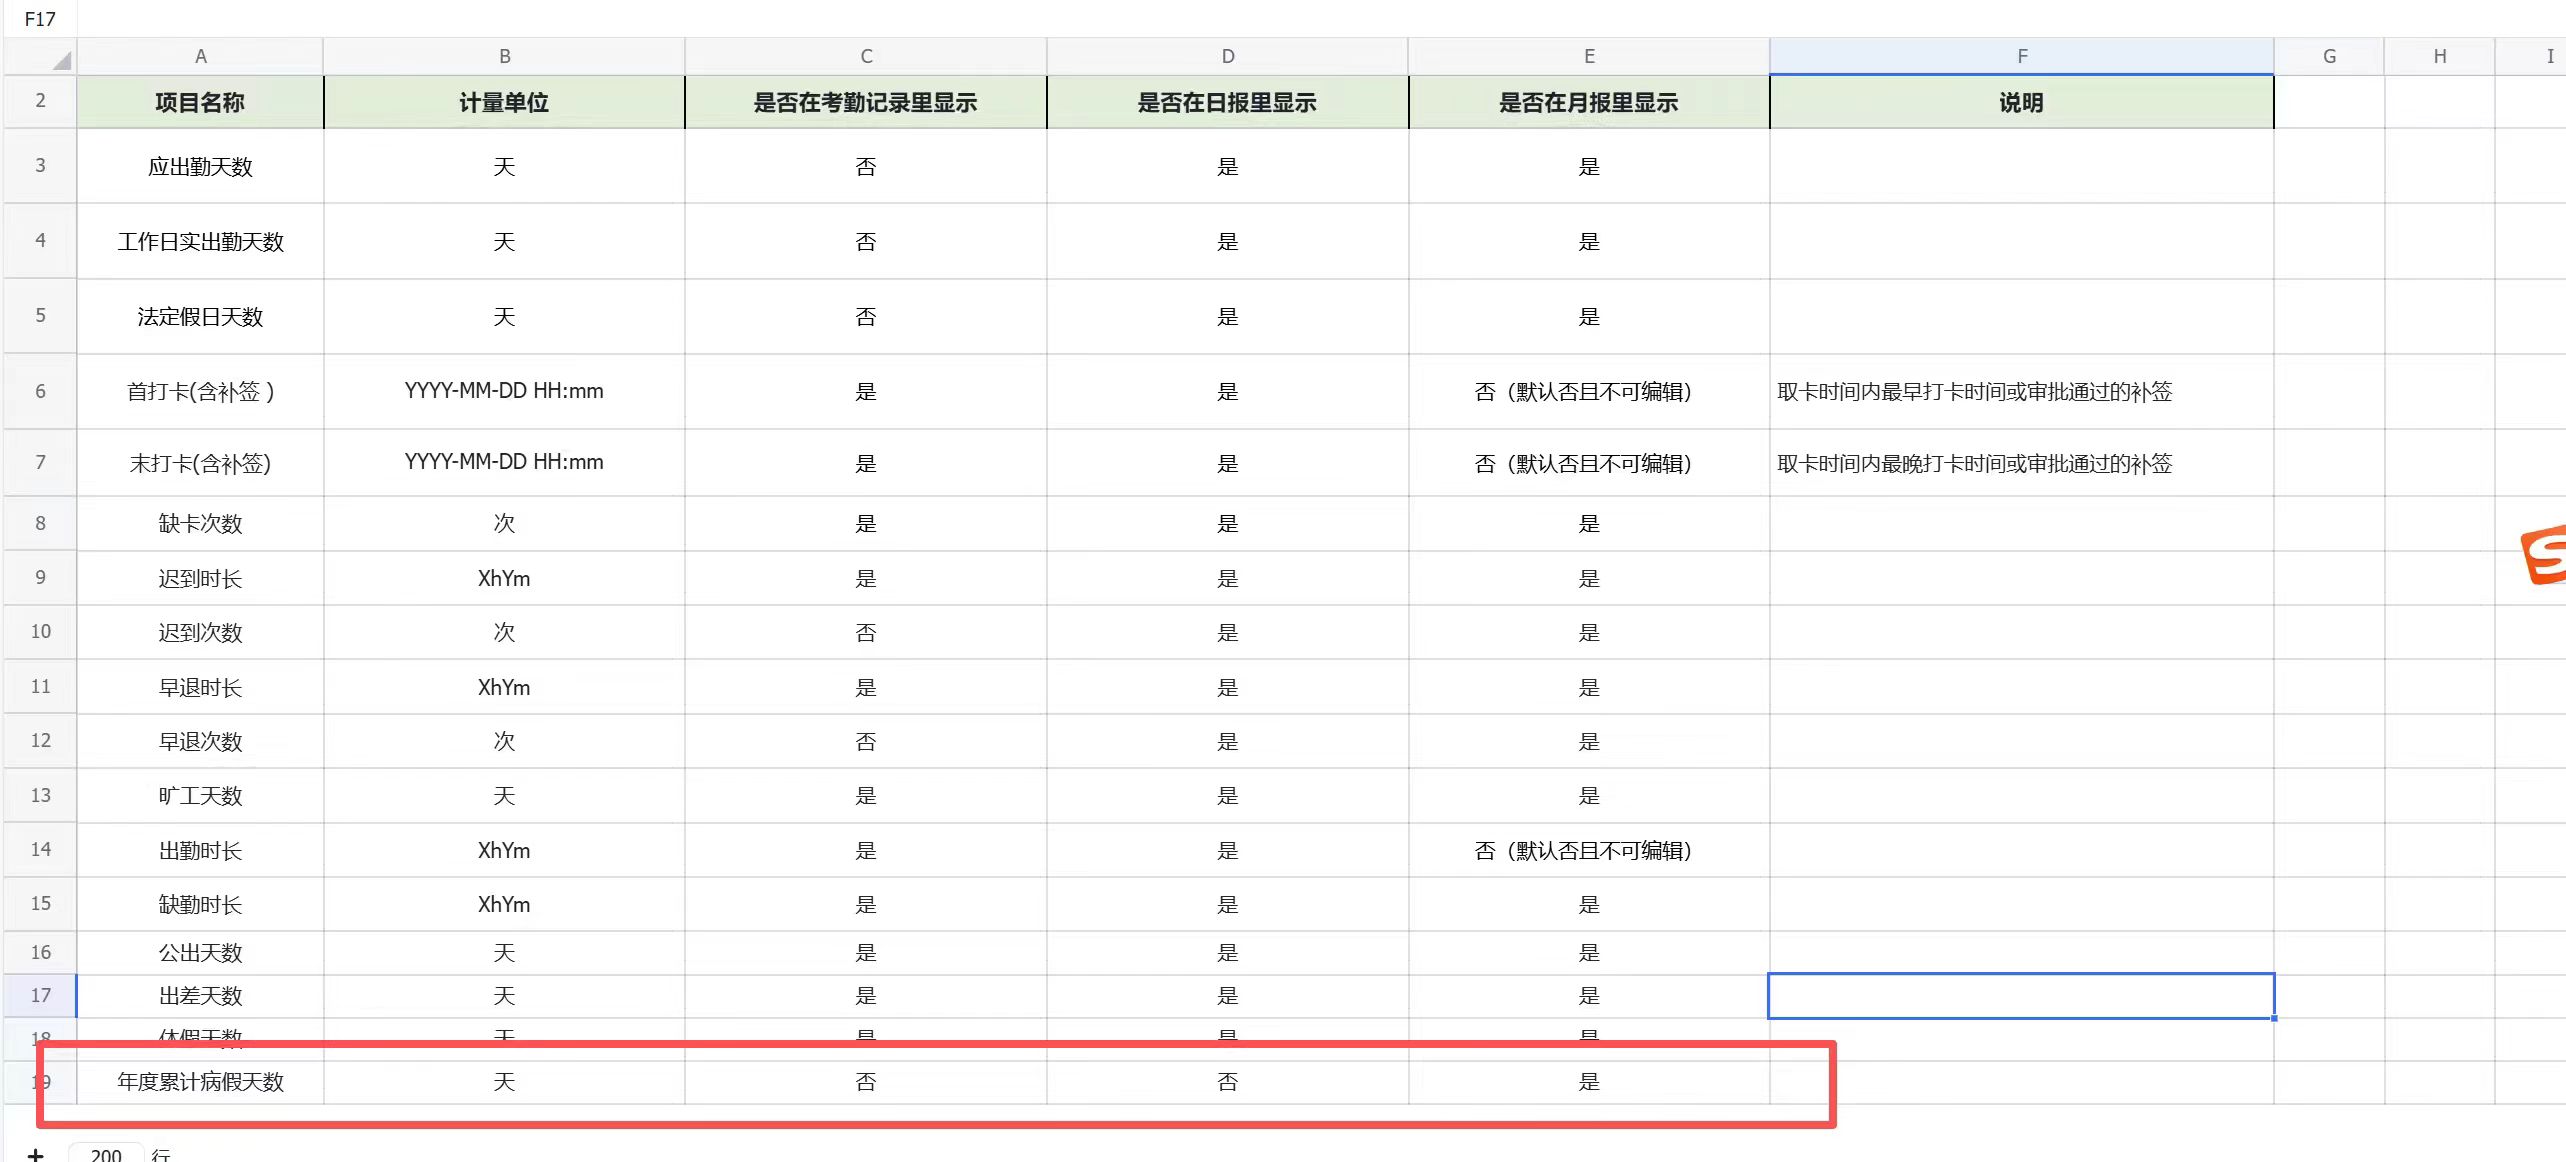This screenshot has width=2566, height=1162.
Task: Click the select-all corner triangle
Action: [x=61, y=59]
